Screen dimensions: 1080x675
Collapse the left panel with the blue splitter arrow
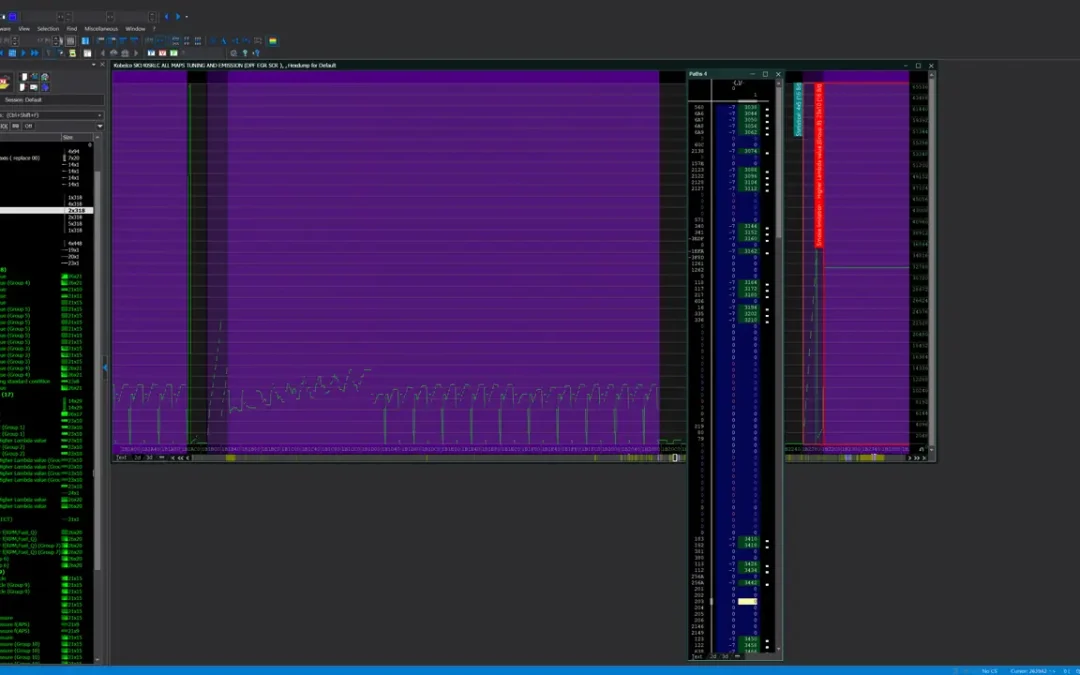(x=105, y=368)
